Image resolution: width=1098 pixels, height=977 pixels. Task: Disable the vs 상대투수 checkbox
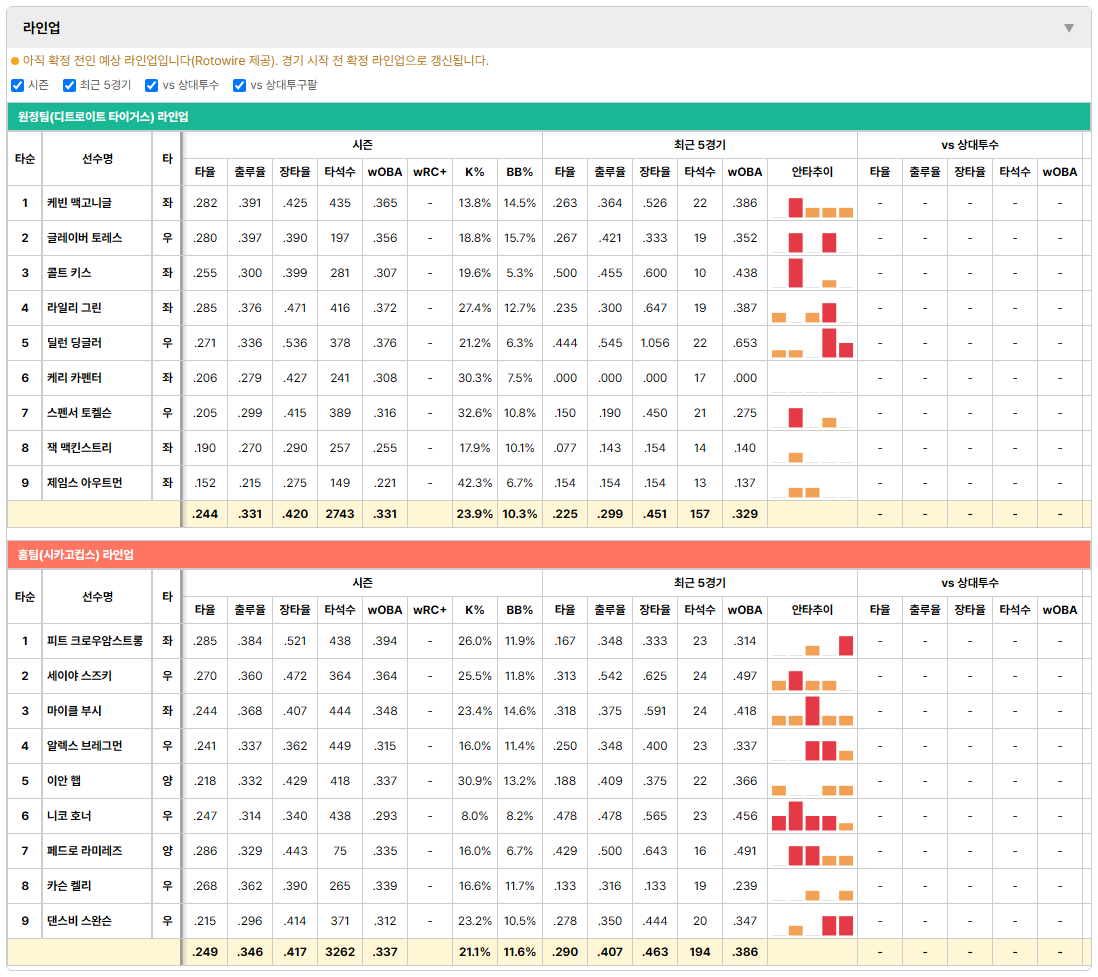click(x=151, y=85)
